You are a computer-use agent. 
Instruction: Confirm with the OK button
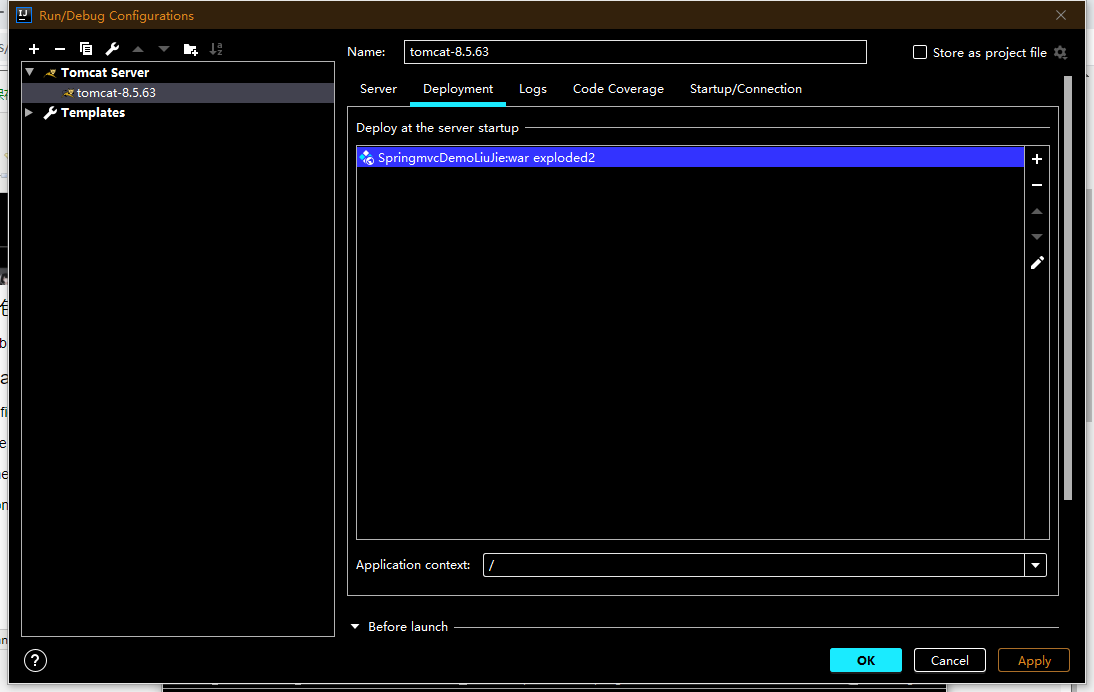[x=866, y=660]
